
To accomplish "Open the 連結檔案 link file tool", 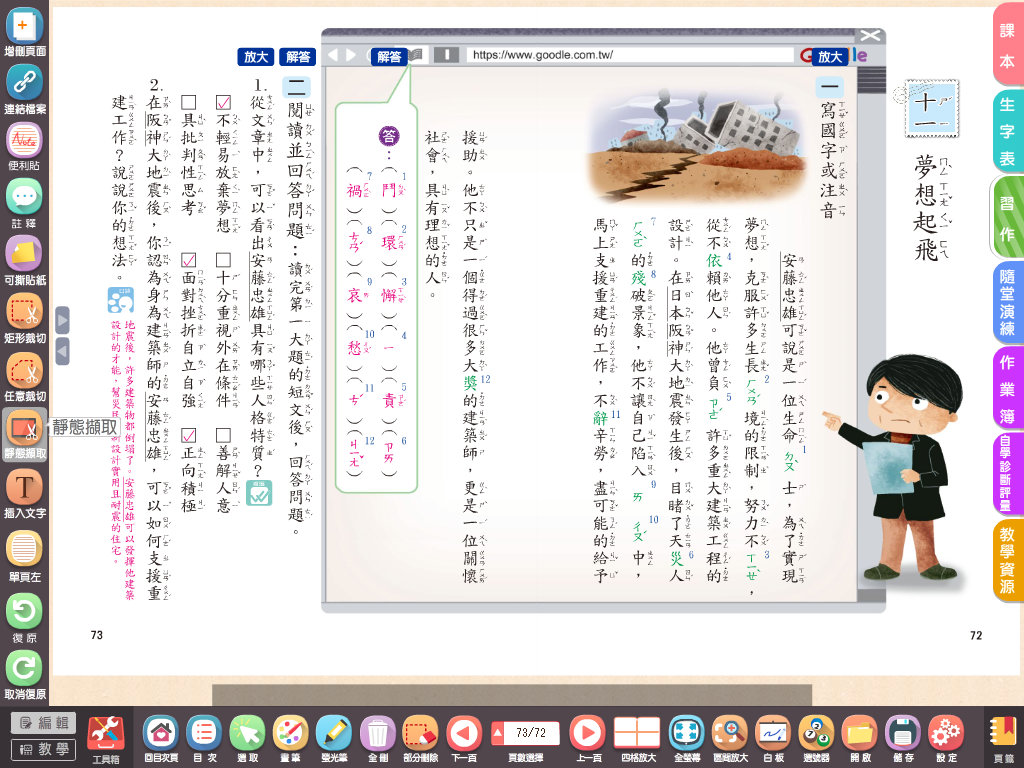I will point(24,89).
